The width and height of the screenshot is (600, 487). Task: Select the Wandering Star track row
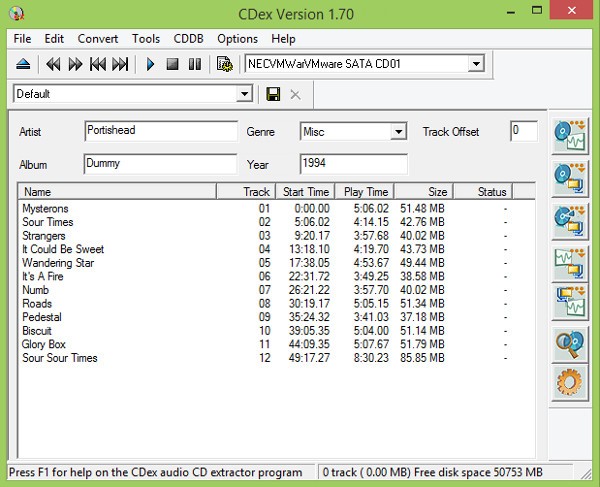57,263
